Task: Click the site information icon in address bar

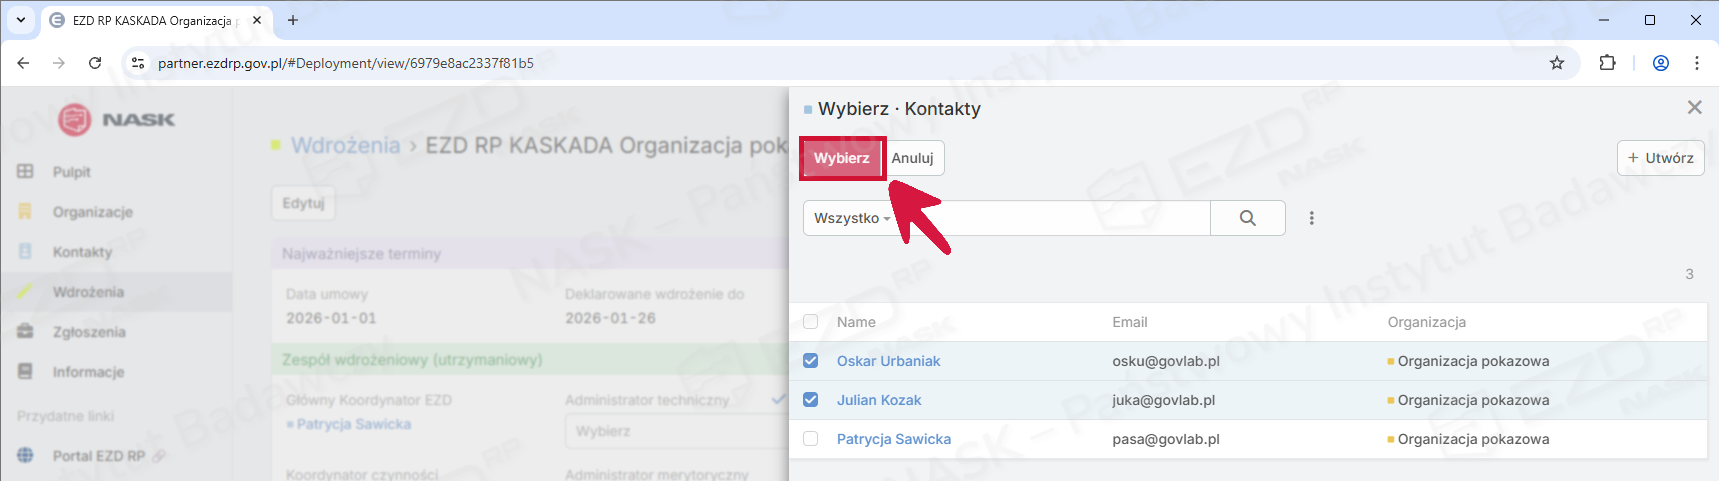Action: pyautogui.click(x=138, y=63)
